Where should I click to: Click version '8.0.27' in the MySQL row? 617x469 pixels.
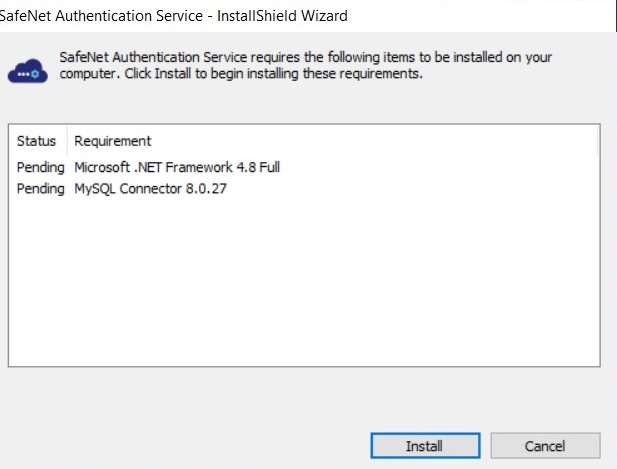click(x=207, y=188)
